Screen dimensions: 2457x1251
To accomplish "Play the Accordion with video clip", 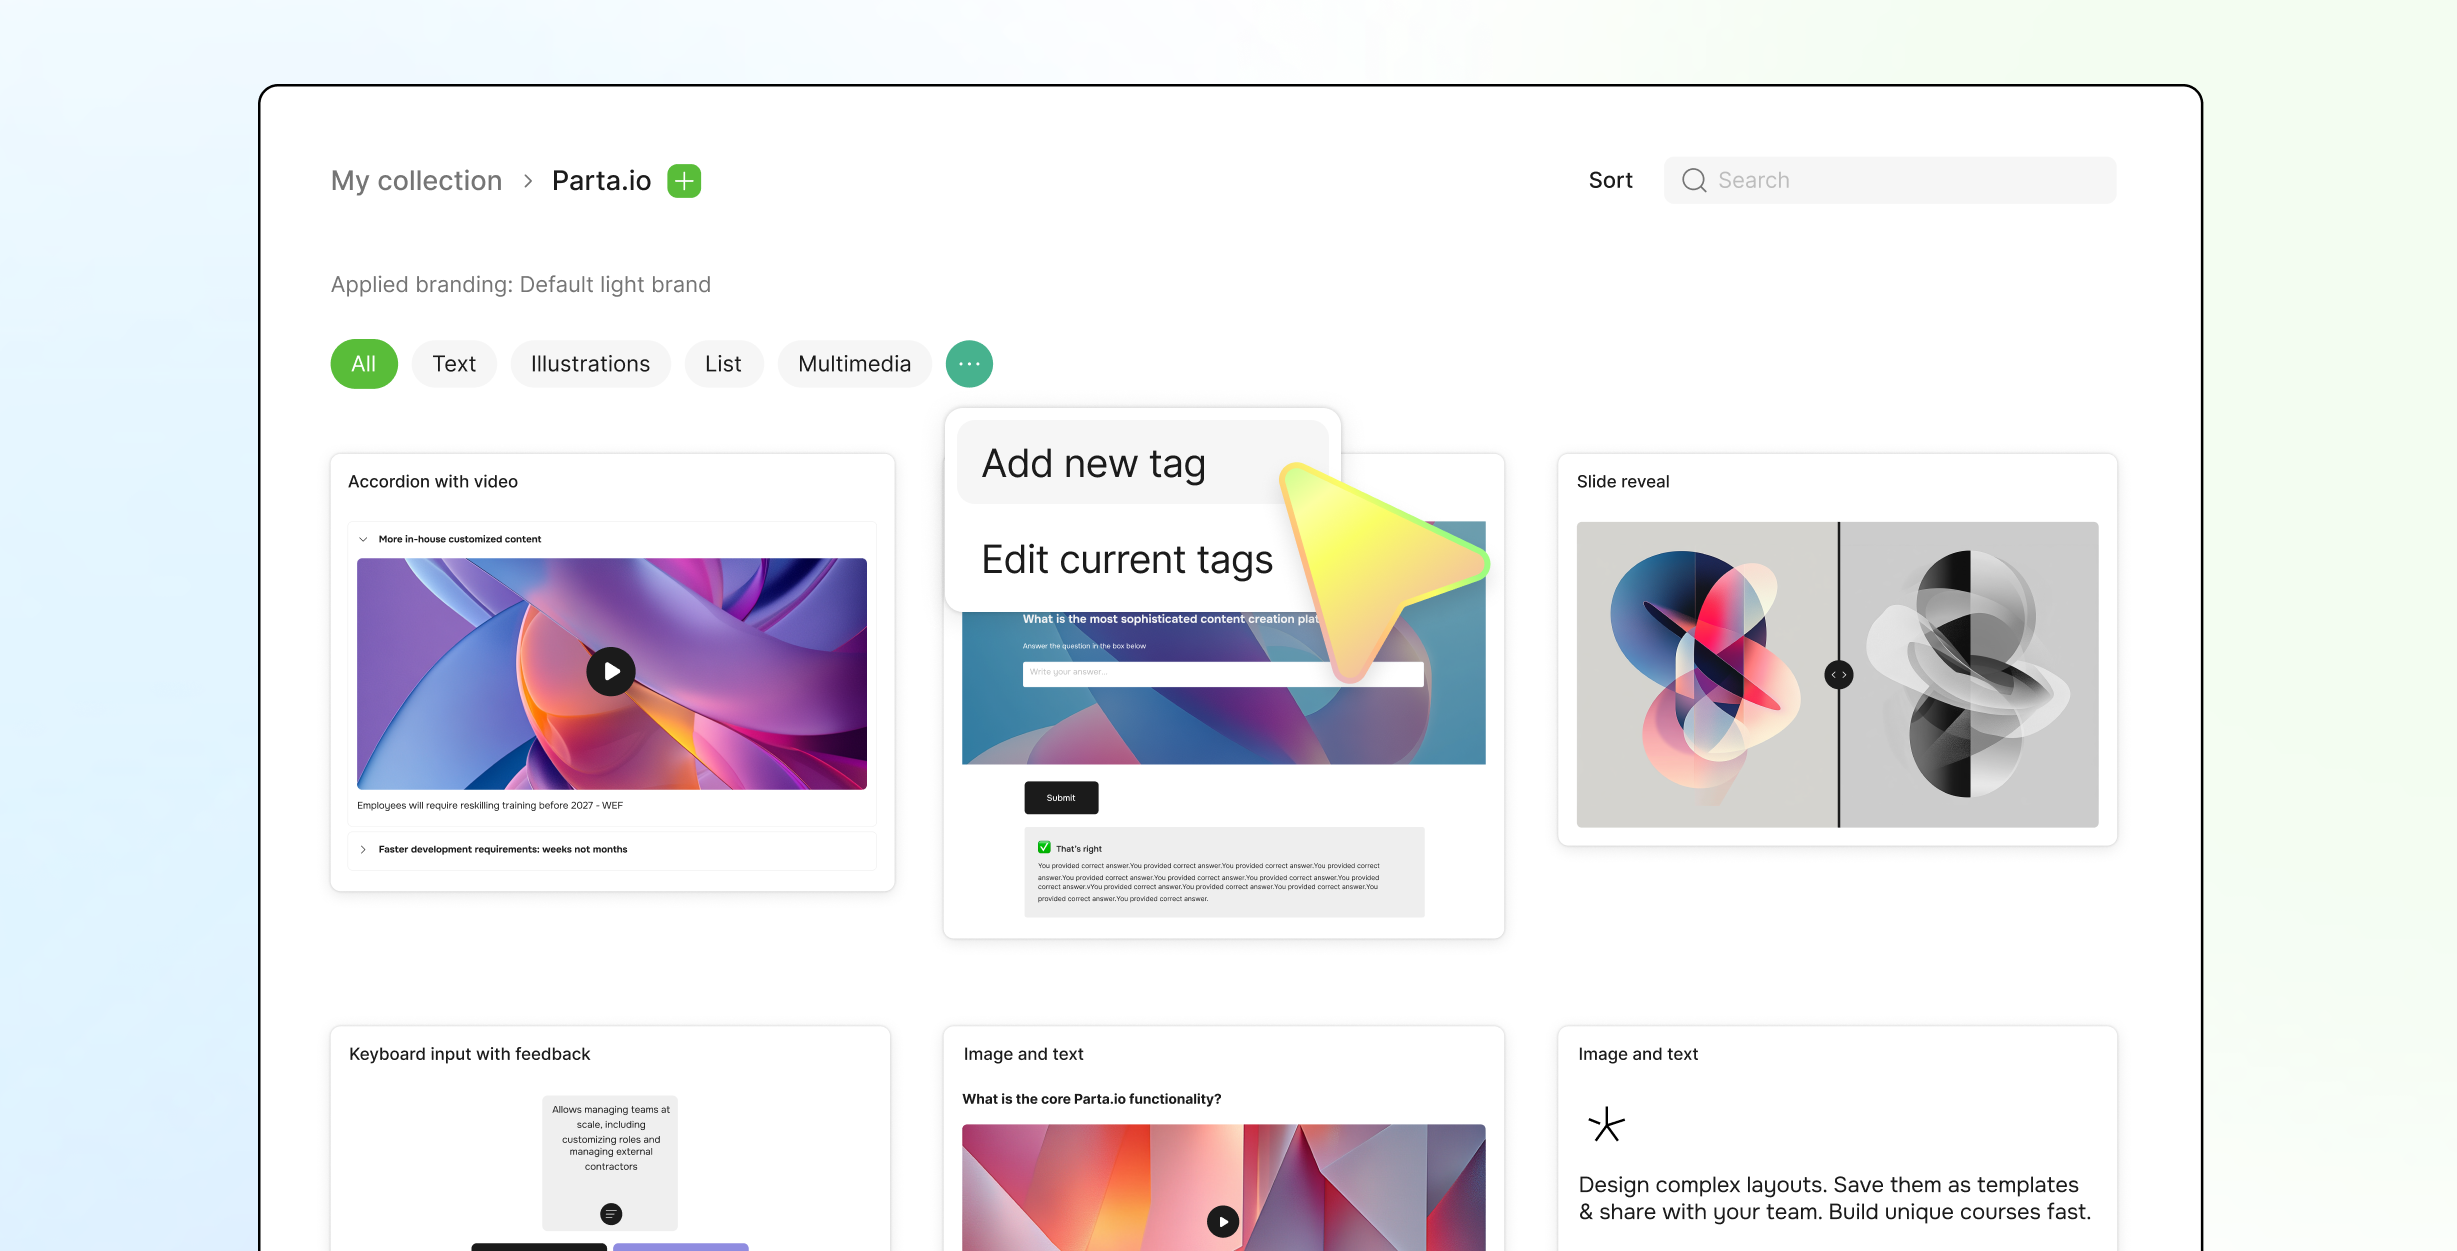I will pos(611,671).
